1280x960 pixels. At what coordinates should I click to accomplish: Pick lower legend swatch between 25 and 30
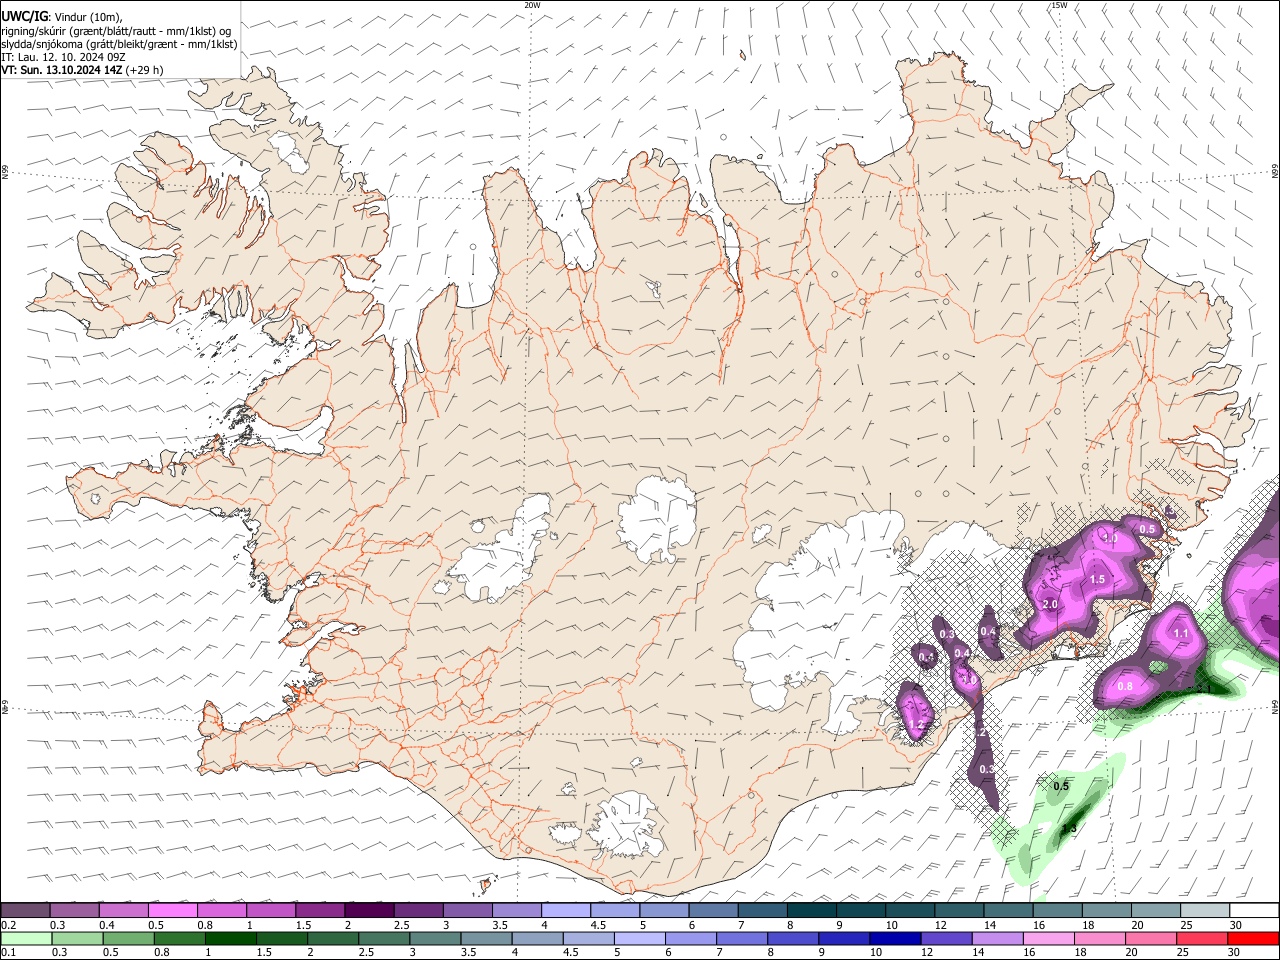click(1200, 938)
